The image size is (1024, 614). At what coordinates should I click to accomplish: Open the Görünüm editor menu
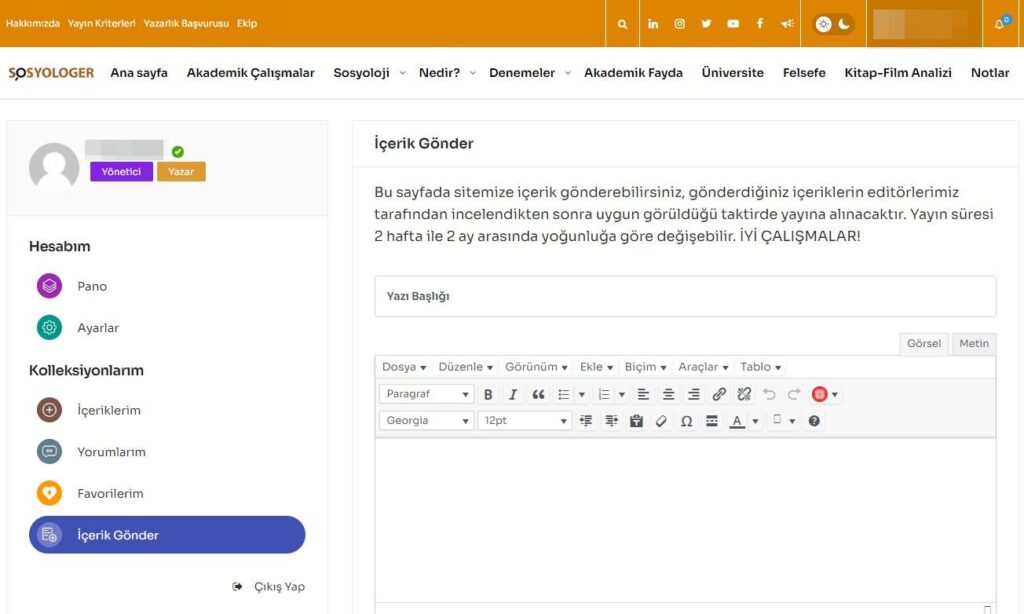point(536,367)
